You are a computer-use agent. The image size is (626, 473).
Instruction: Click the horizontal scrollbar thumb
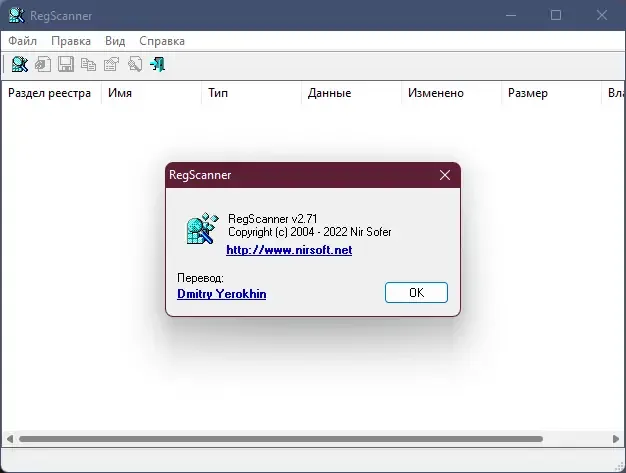point(281,439)
